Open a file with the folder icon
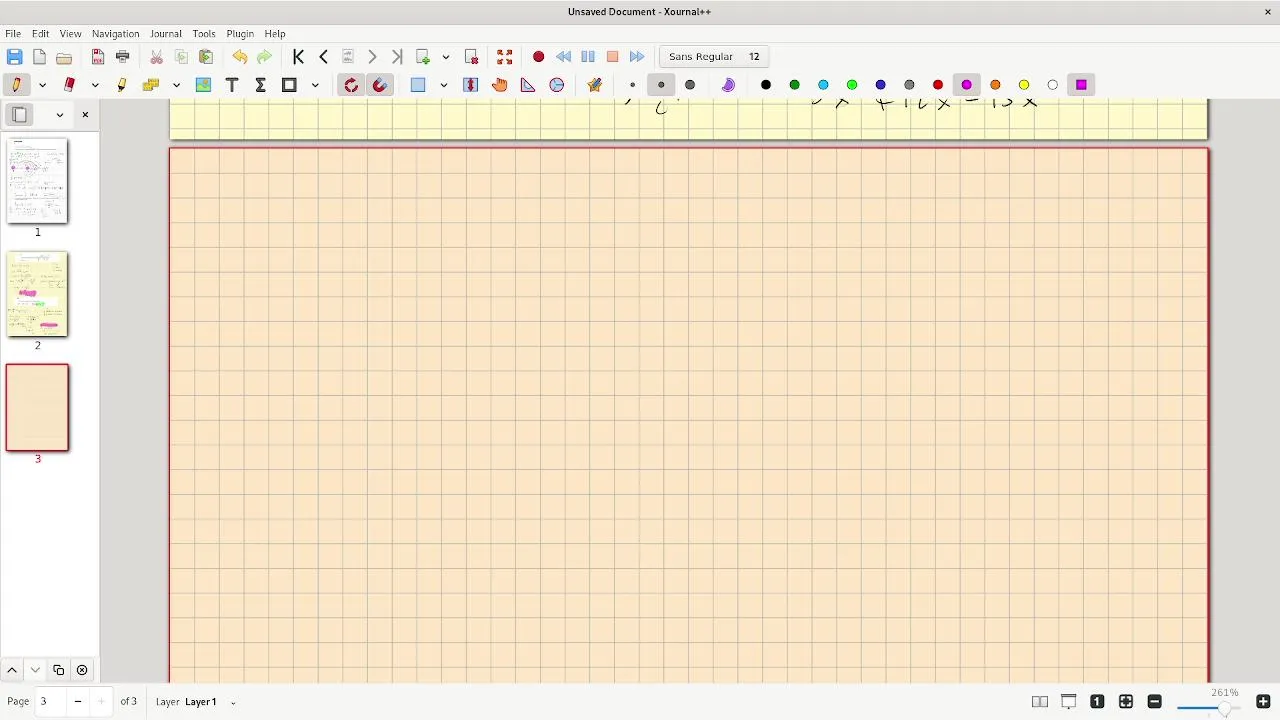This screenshot has height=720, width=1280. 64,57
